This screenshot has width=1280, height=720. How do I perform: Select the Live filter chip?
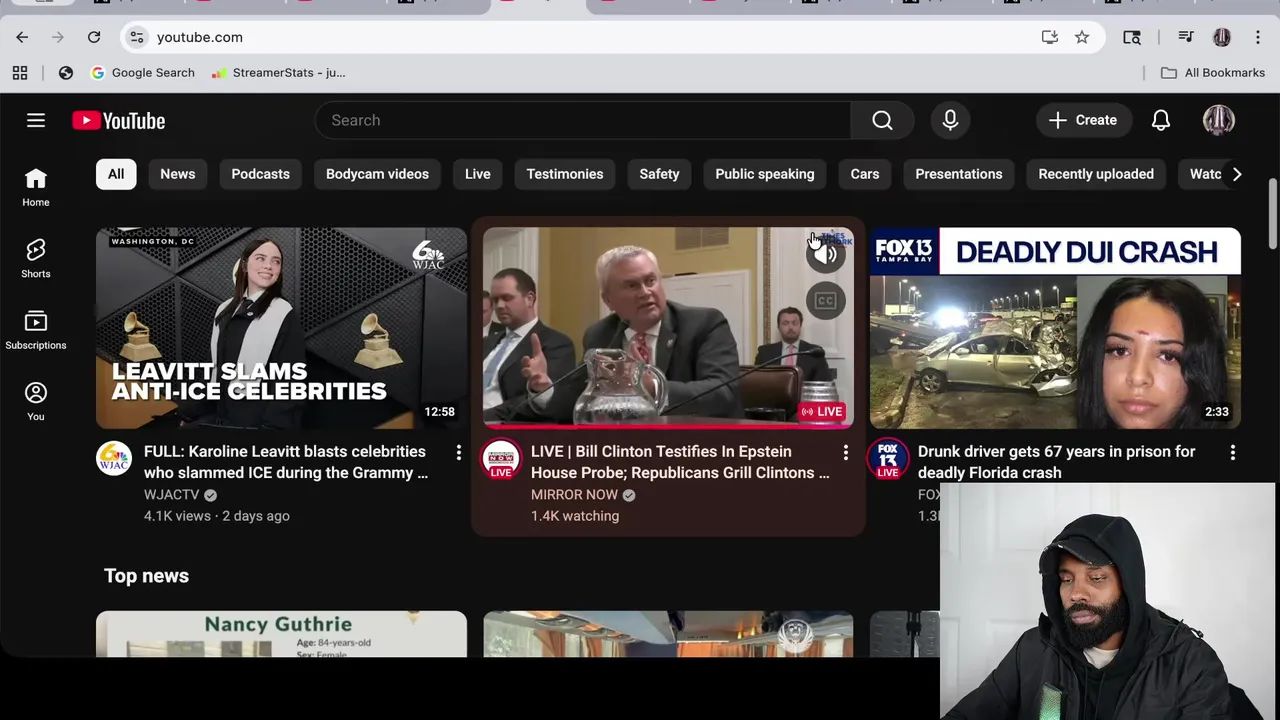[478, 174]
